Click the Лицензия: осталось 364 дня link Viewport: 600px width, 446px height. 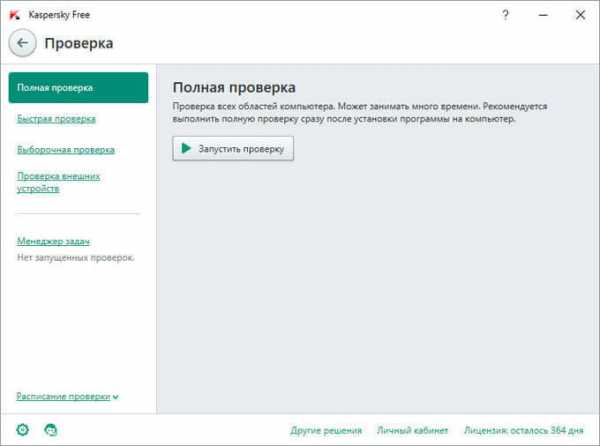coord(524,430)
